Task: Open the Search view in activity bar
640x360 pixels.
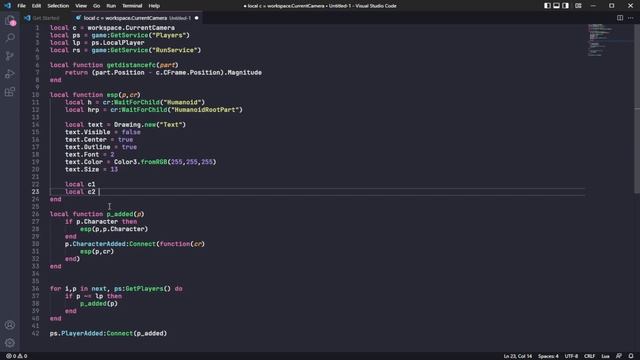Action: pos(10,38)
